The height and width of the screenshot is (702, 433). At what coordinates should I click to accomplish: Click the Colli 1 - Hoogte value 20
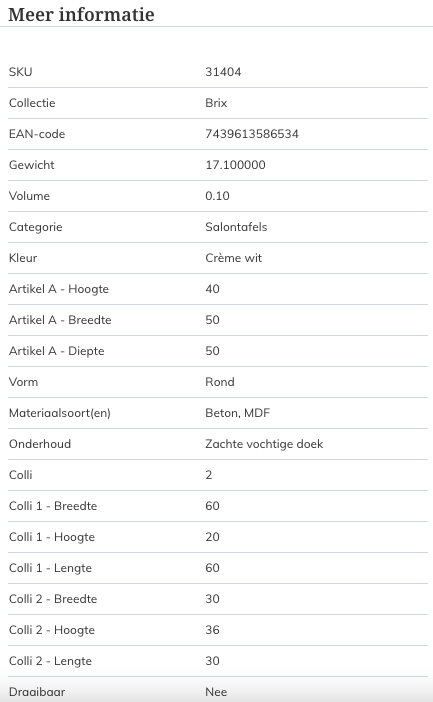(212, 537)
